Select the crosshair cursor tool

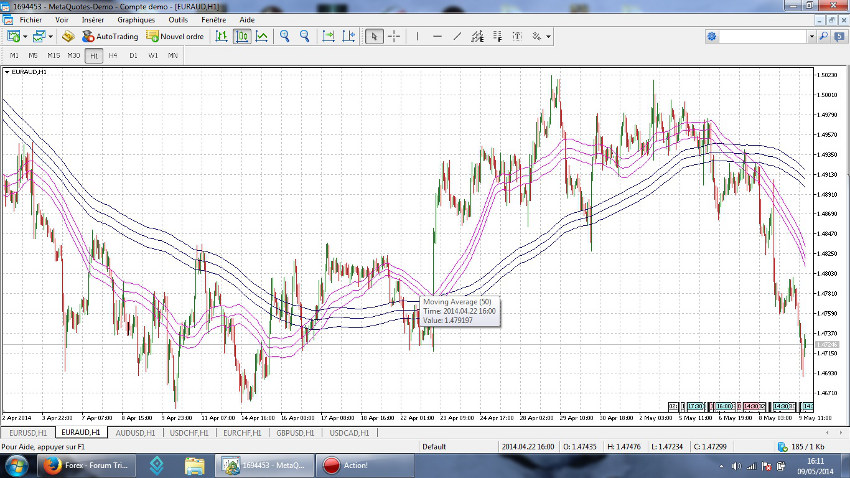click(394, 36)
